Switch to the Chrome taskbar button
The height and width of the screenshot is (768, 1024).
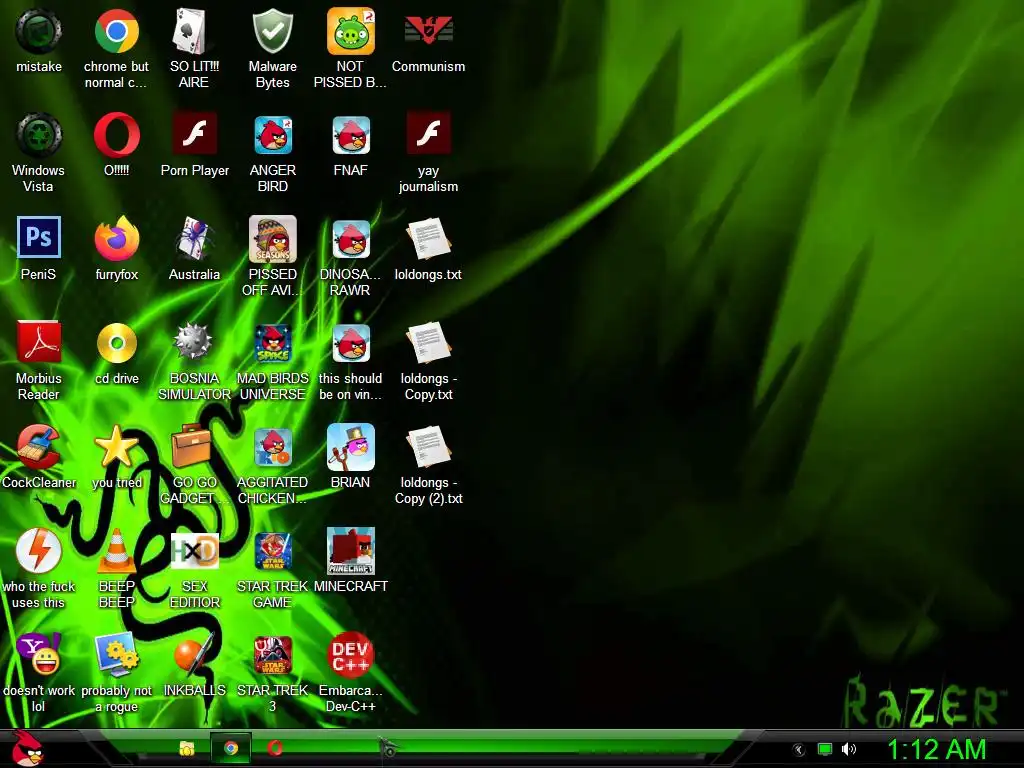[x=230, y=748]
